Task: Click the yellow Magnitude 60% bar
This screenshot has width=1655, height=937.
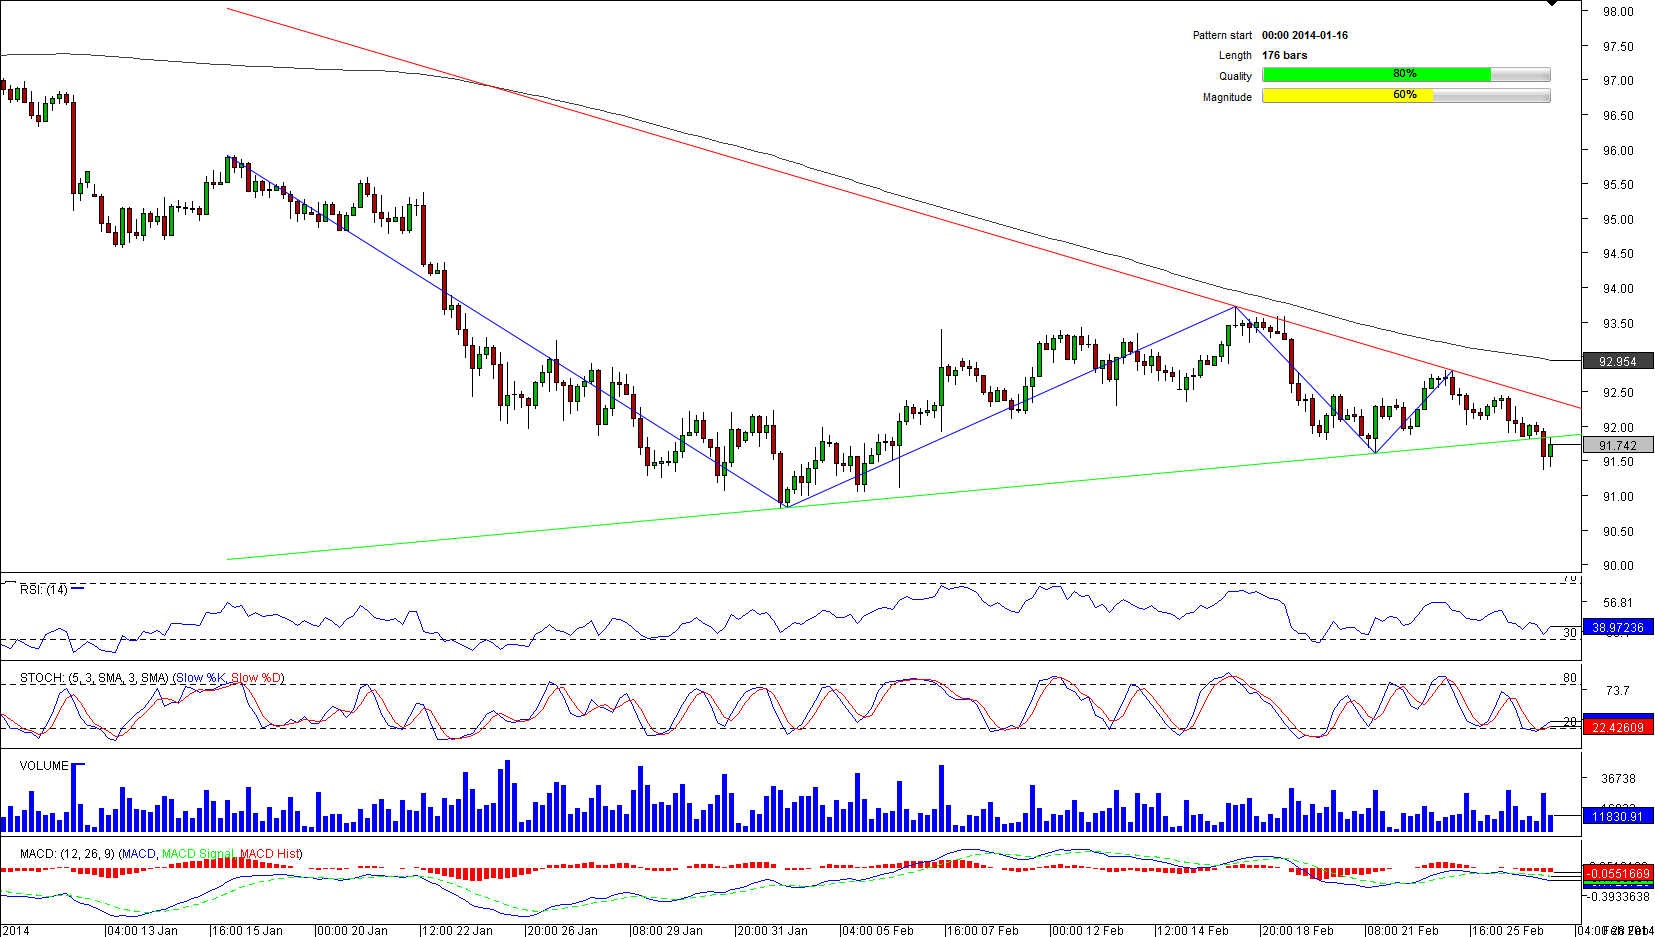Action: point(1347,96)
